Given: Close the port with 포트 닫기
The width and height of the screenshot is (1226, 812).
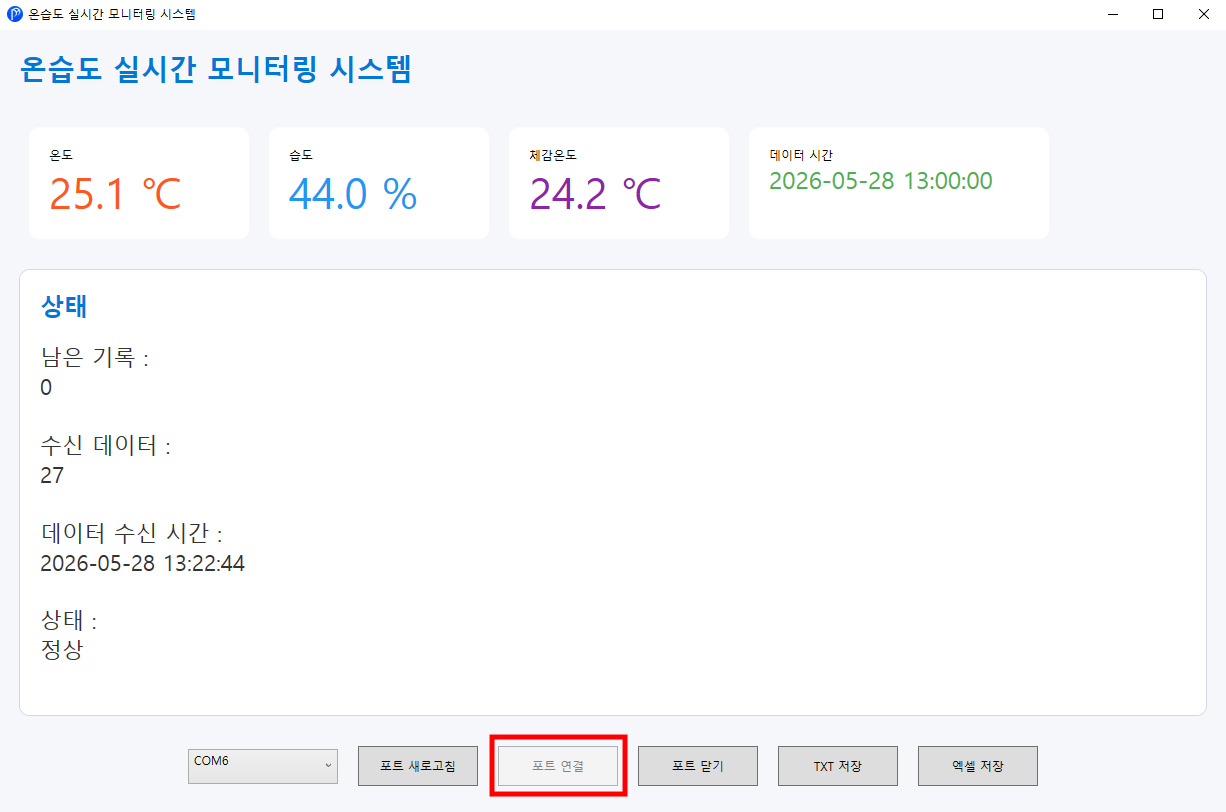Looking at the screenshot, I should [698, 766].
